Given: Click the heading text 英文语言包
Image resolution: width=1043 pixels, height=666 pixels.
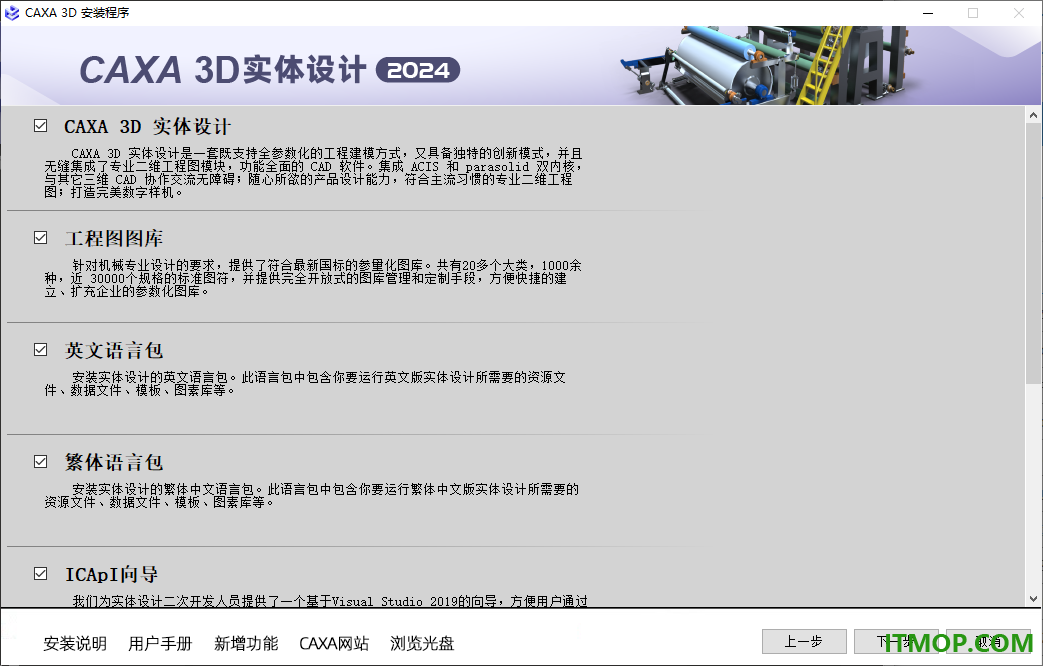Looking at the screenshot, I should coord(114,350).
